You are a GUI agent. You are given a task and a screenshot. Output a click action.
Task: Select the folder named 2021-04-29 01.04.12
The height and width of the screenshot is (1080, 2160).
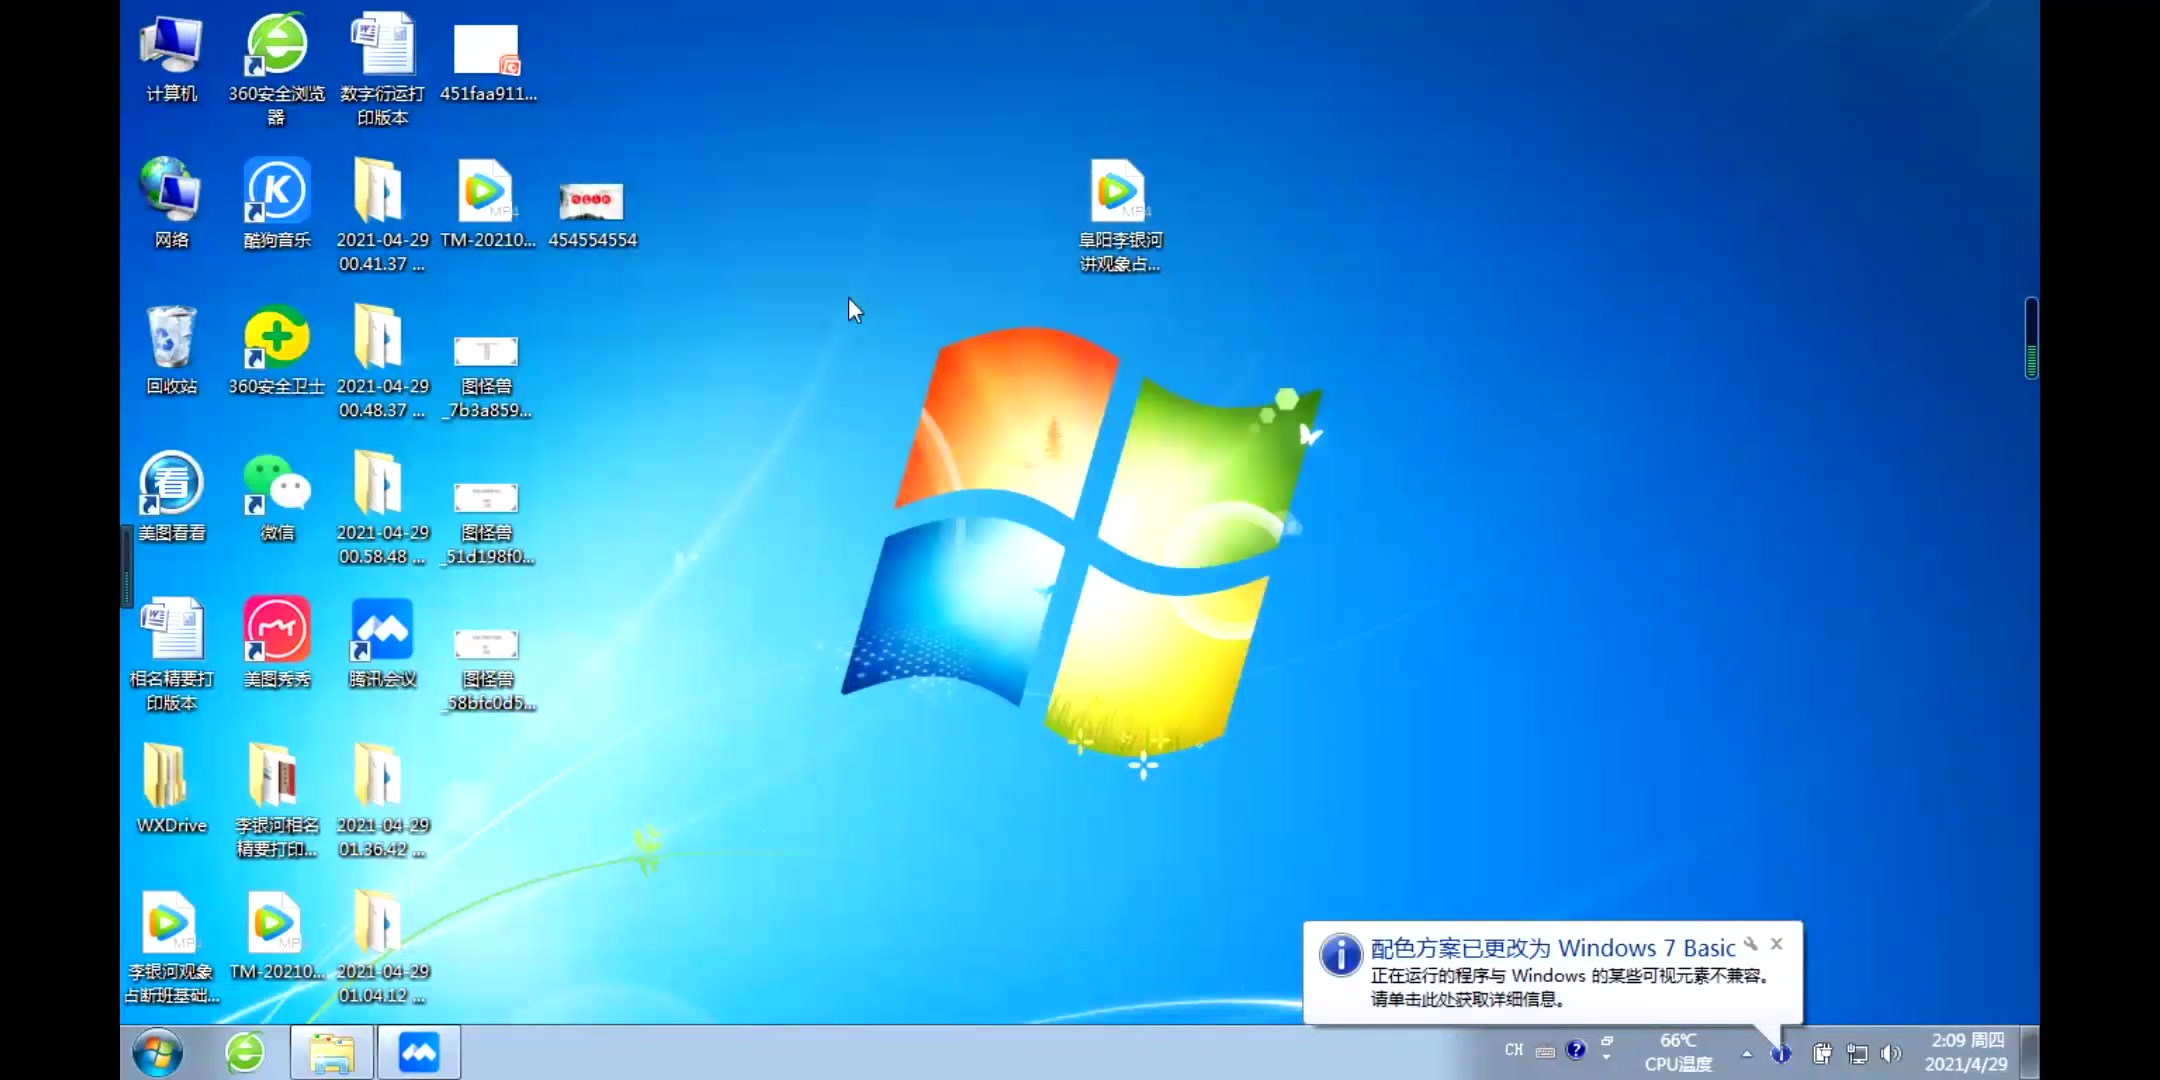point(382,947)
